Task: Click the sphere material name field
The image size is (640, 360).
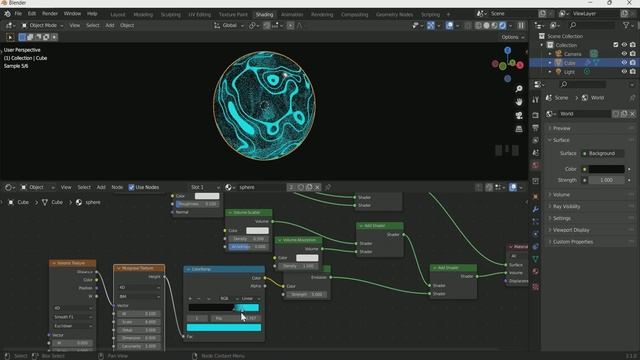Action: (261, 187)
